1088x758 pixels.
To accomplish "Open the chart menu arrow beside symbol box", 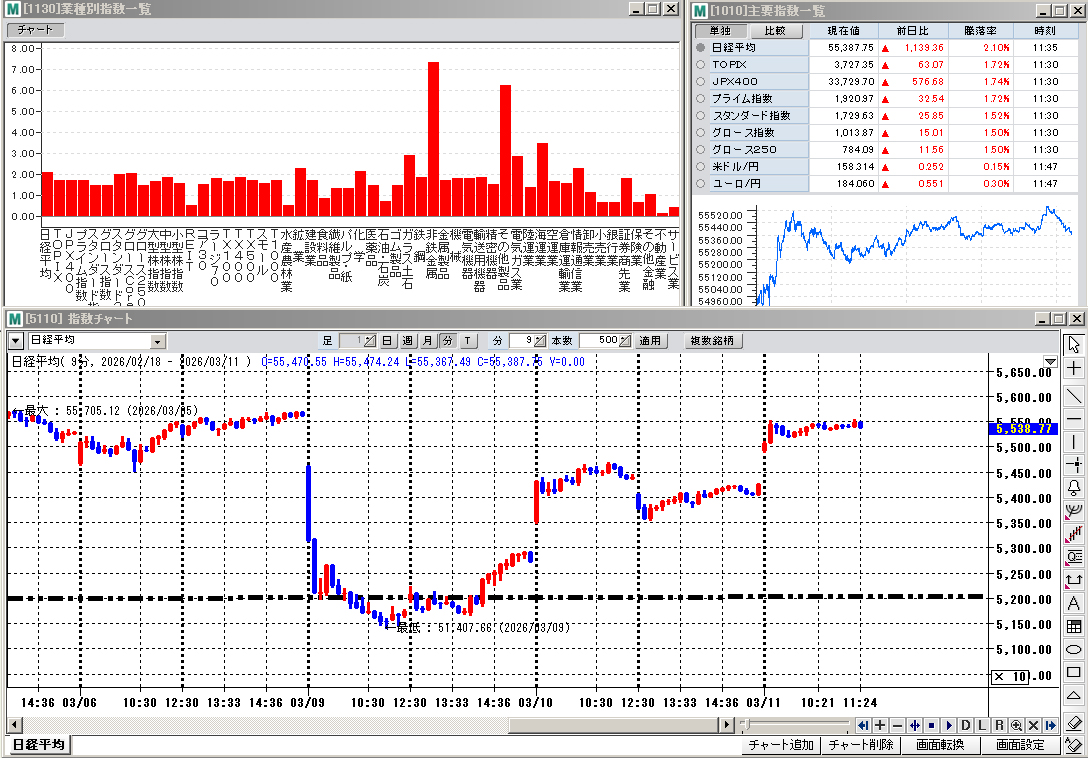I will (x=15, y=341).
